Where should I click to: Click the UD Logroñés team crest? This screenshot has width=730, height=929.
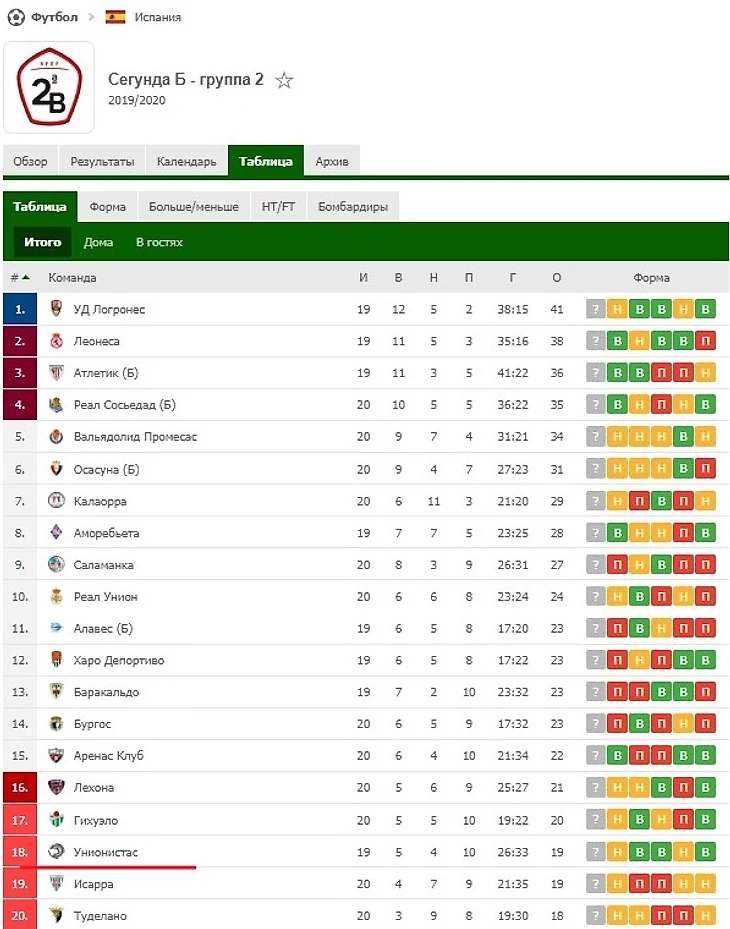coord(56,309)
